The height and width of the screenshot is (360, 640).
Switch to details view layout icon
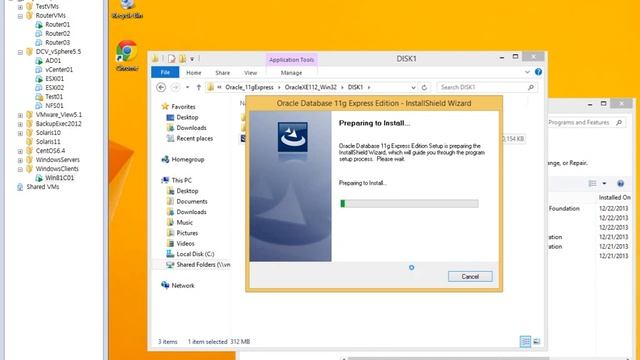tap(525, 341)
